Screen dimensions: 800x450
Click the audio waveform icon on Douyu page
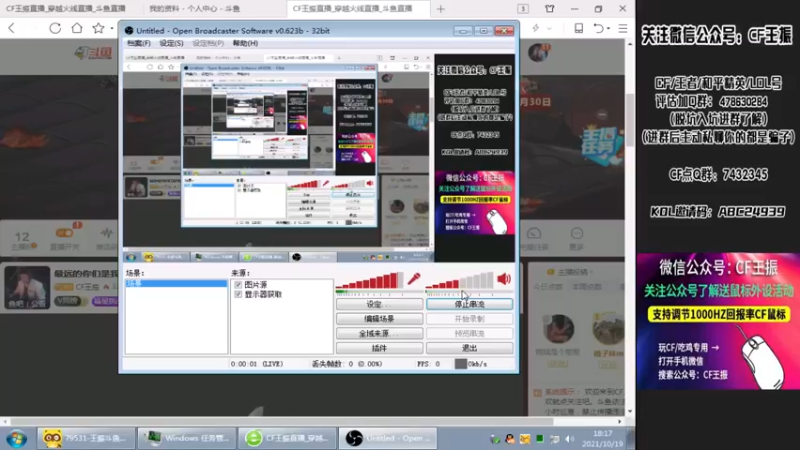[106, 233]
